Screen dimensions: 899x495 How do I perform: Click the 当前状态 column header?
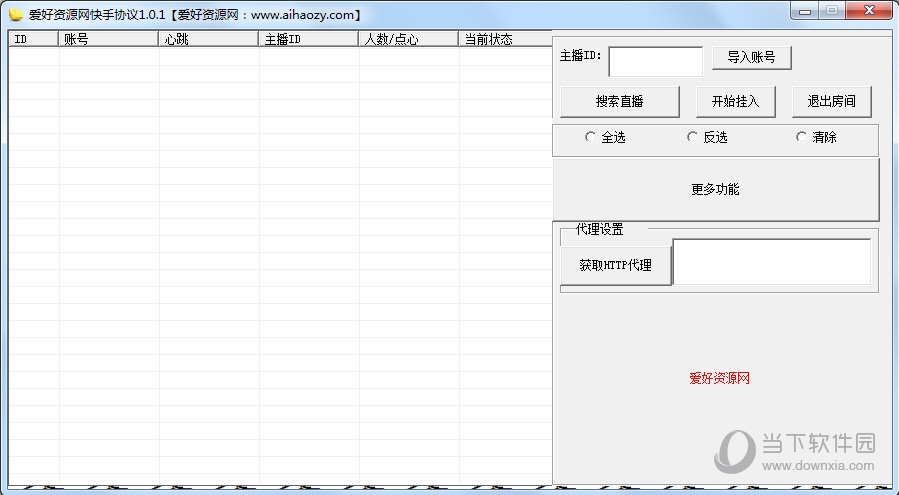[x=505, y=39]
